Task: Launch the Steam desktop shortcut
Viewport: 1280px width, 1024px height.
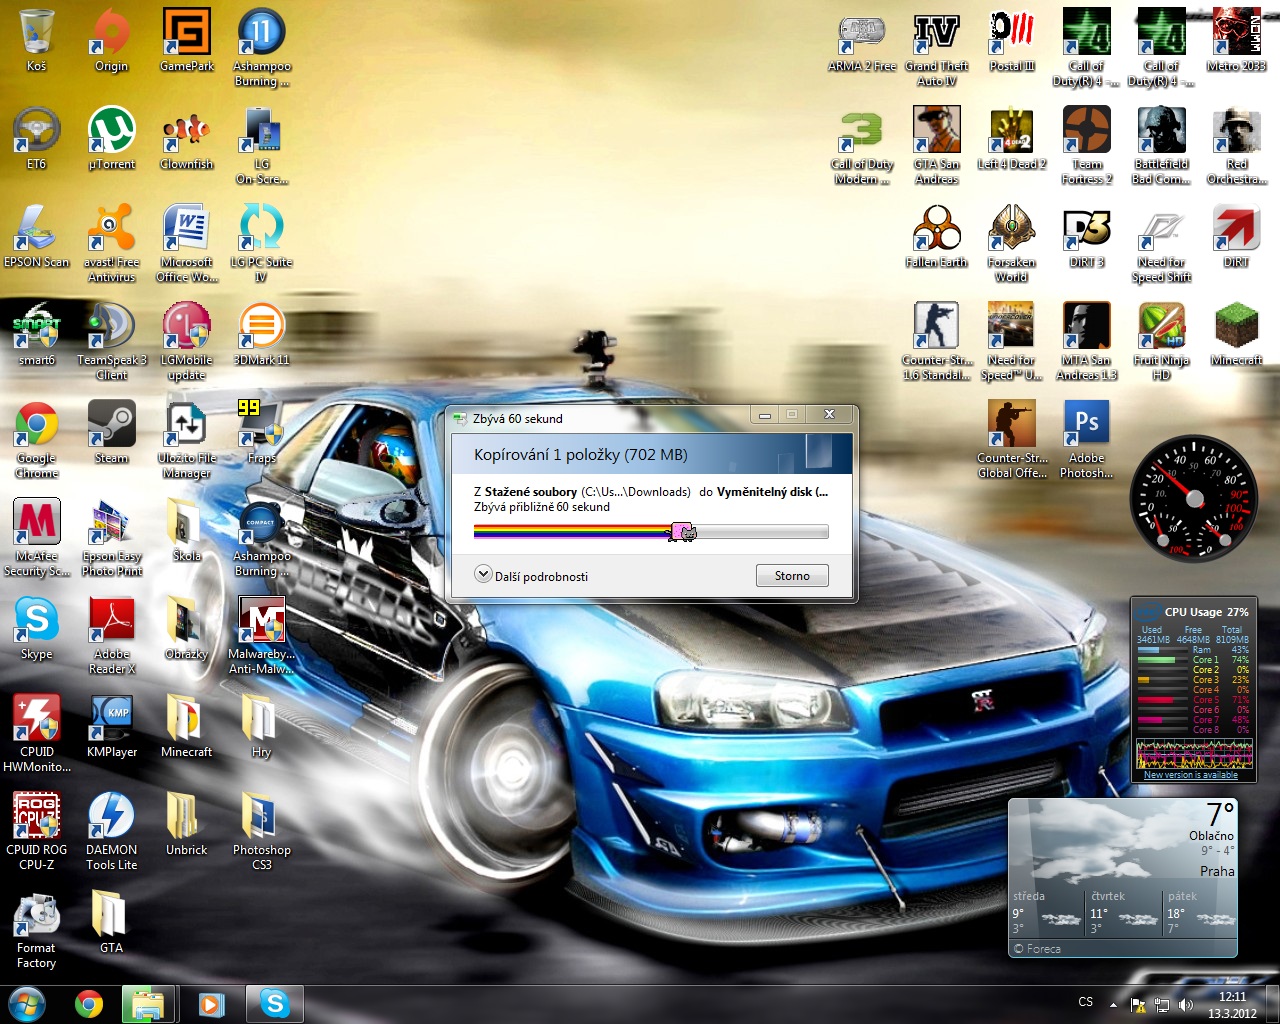Action: pos(112,432)
